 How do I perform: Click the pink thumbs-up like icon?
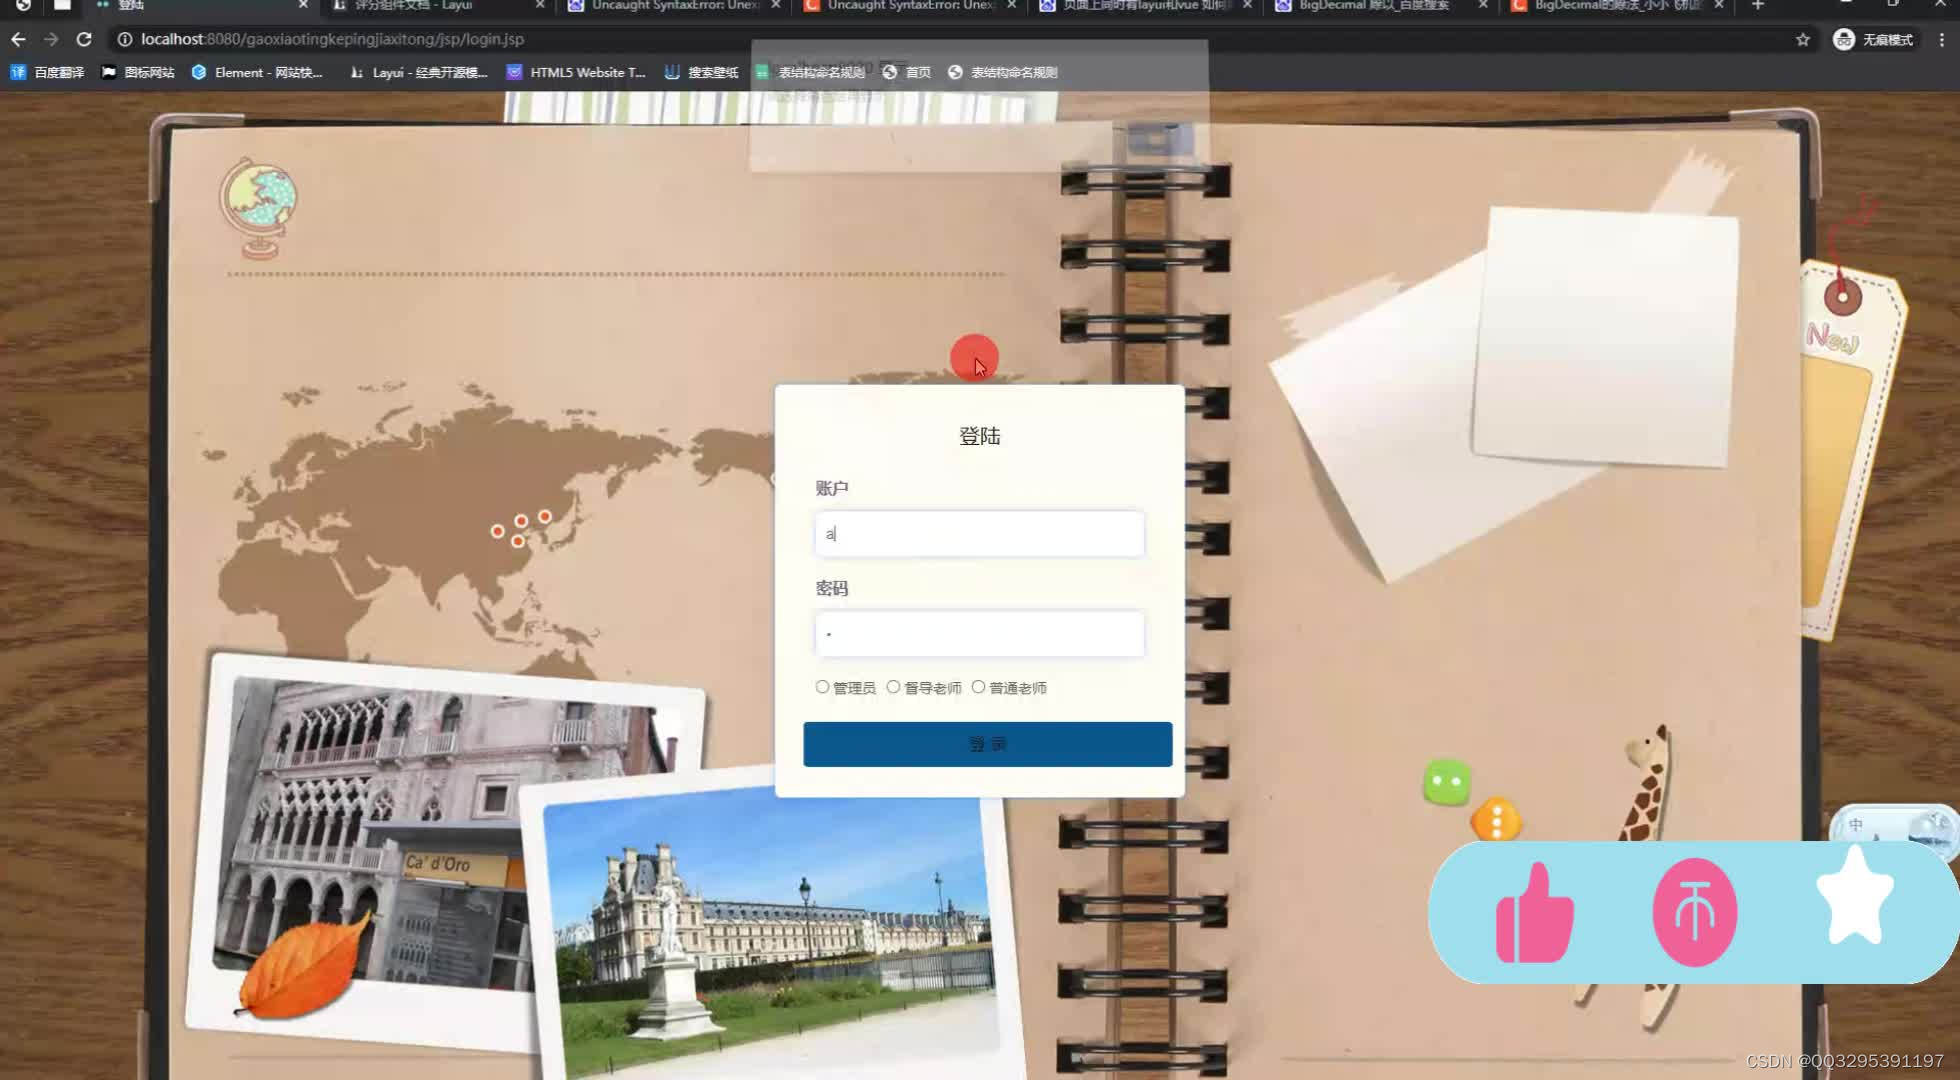(1534, 913)
